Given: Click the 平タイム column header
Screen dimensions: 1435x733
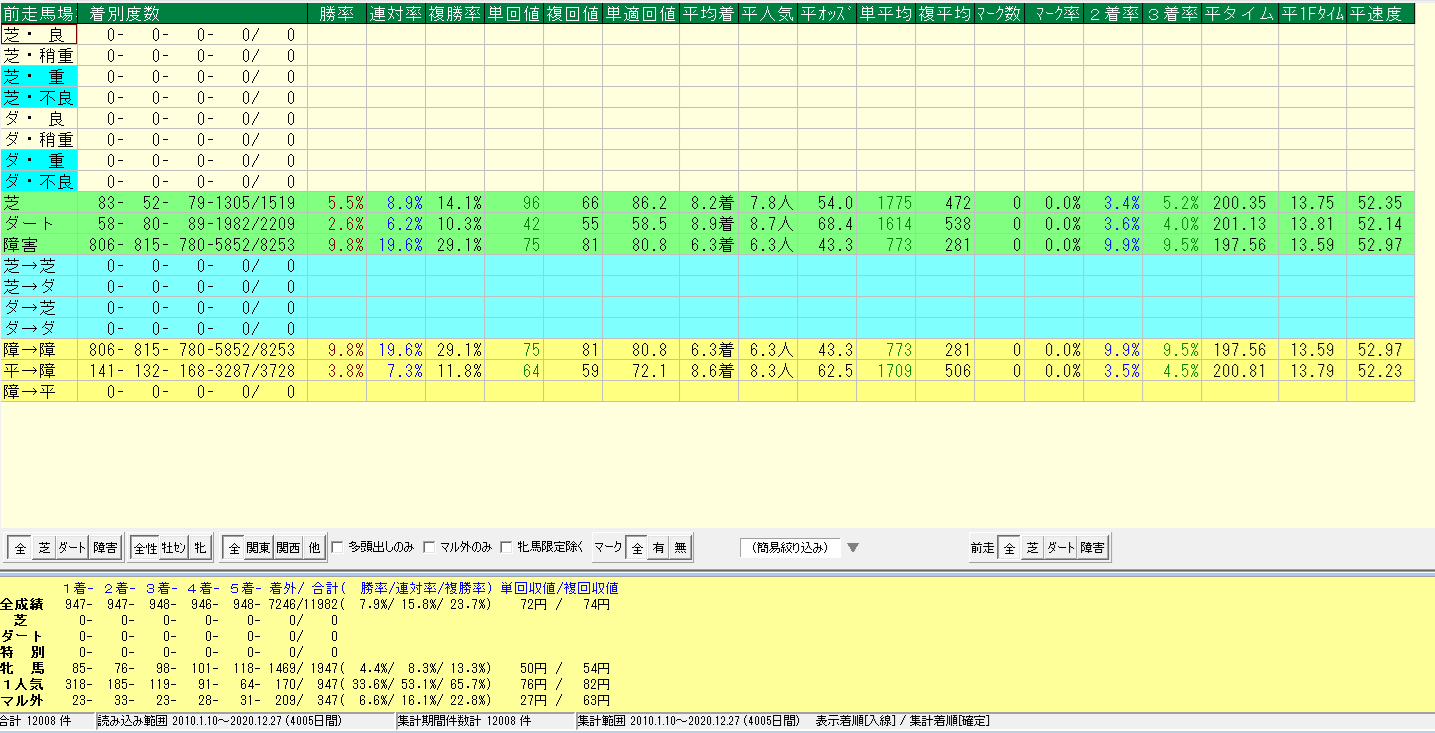Looking at the screenshot, I should (x=1240, y=14).
